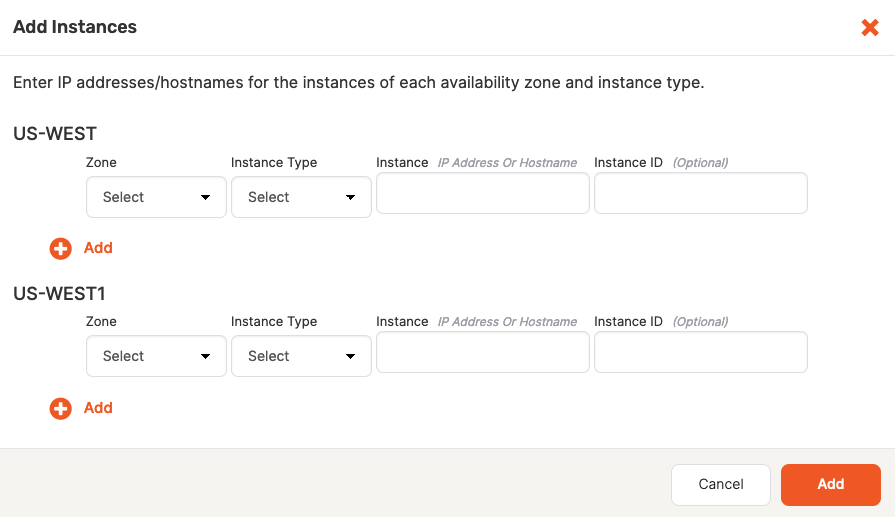Click the US-WEST1 section heading
Screen dimensions: 895x517
pyautogui.click(x=59, y=294)
